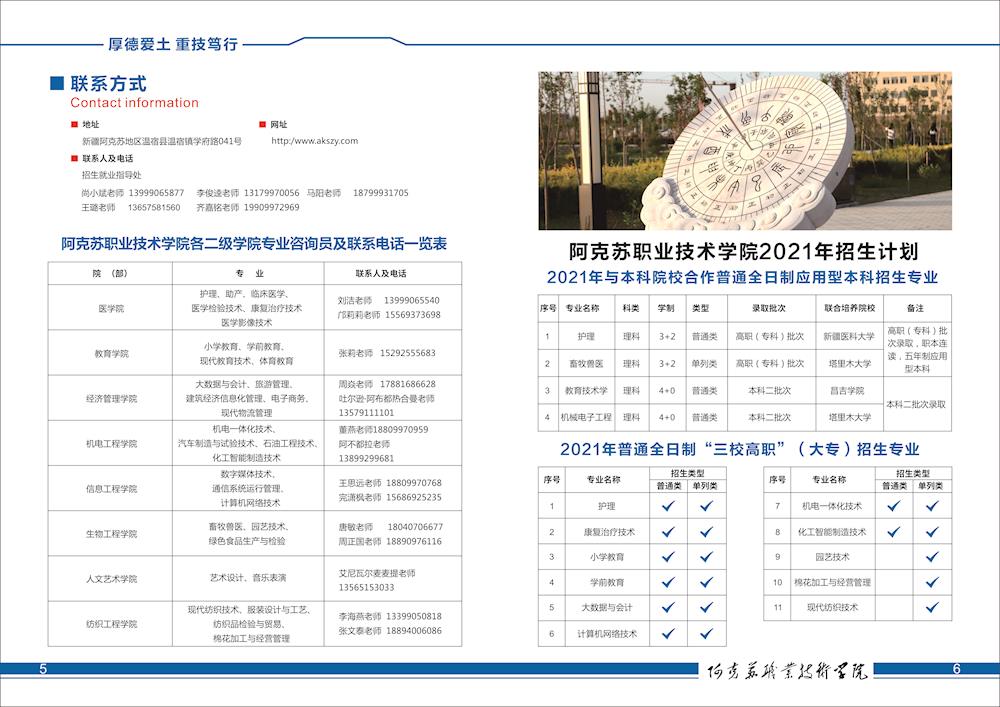Click the blue square beside 联系方式 heading
Image resolution: width=1000 pixels, height=707 pixels.
[57, 84]
